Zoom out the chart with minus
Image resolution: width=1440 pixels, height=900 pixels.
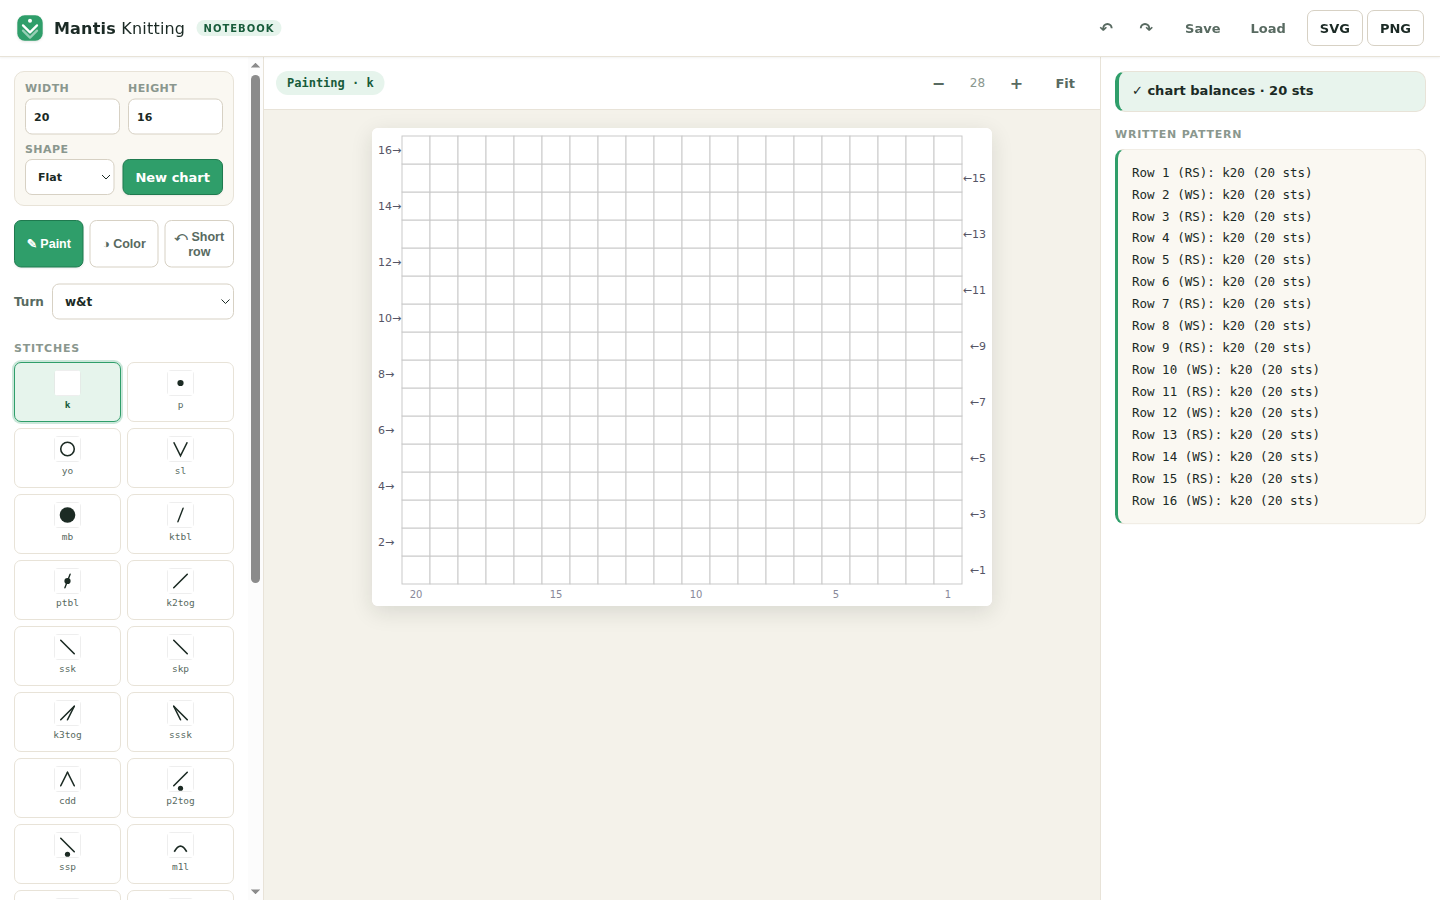938,83
